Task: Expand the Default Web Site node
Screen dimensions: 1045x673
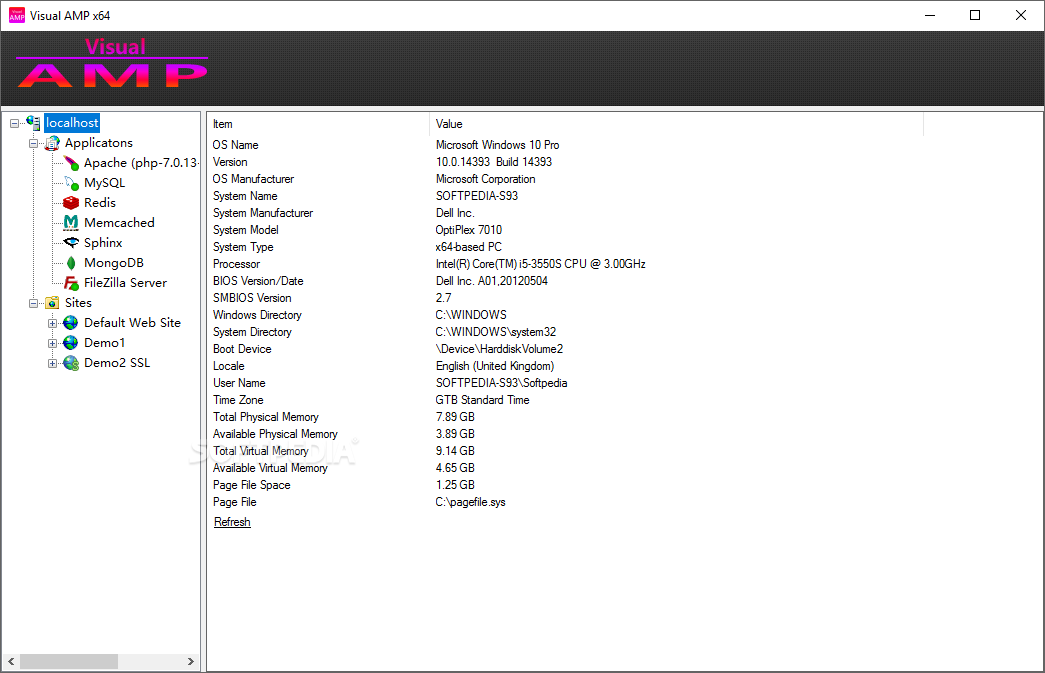Action: pos(52,323)
